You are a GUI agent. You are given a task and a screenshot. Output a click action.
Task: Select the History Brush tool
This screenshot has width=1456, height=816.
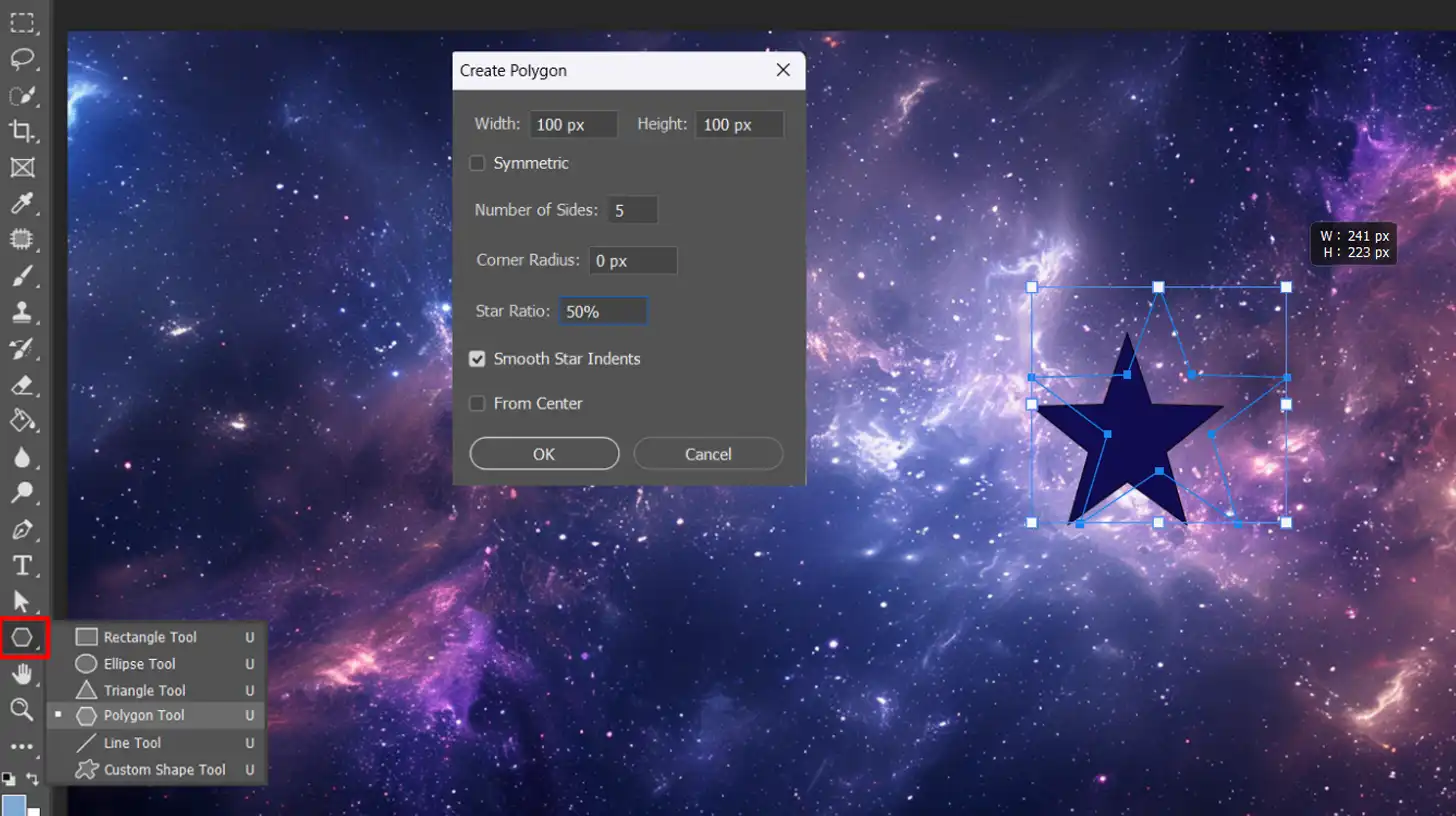click(22, 349)
